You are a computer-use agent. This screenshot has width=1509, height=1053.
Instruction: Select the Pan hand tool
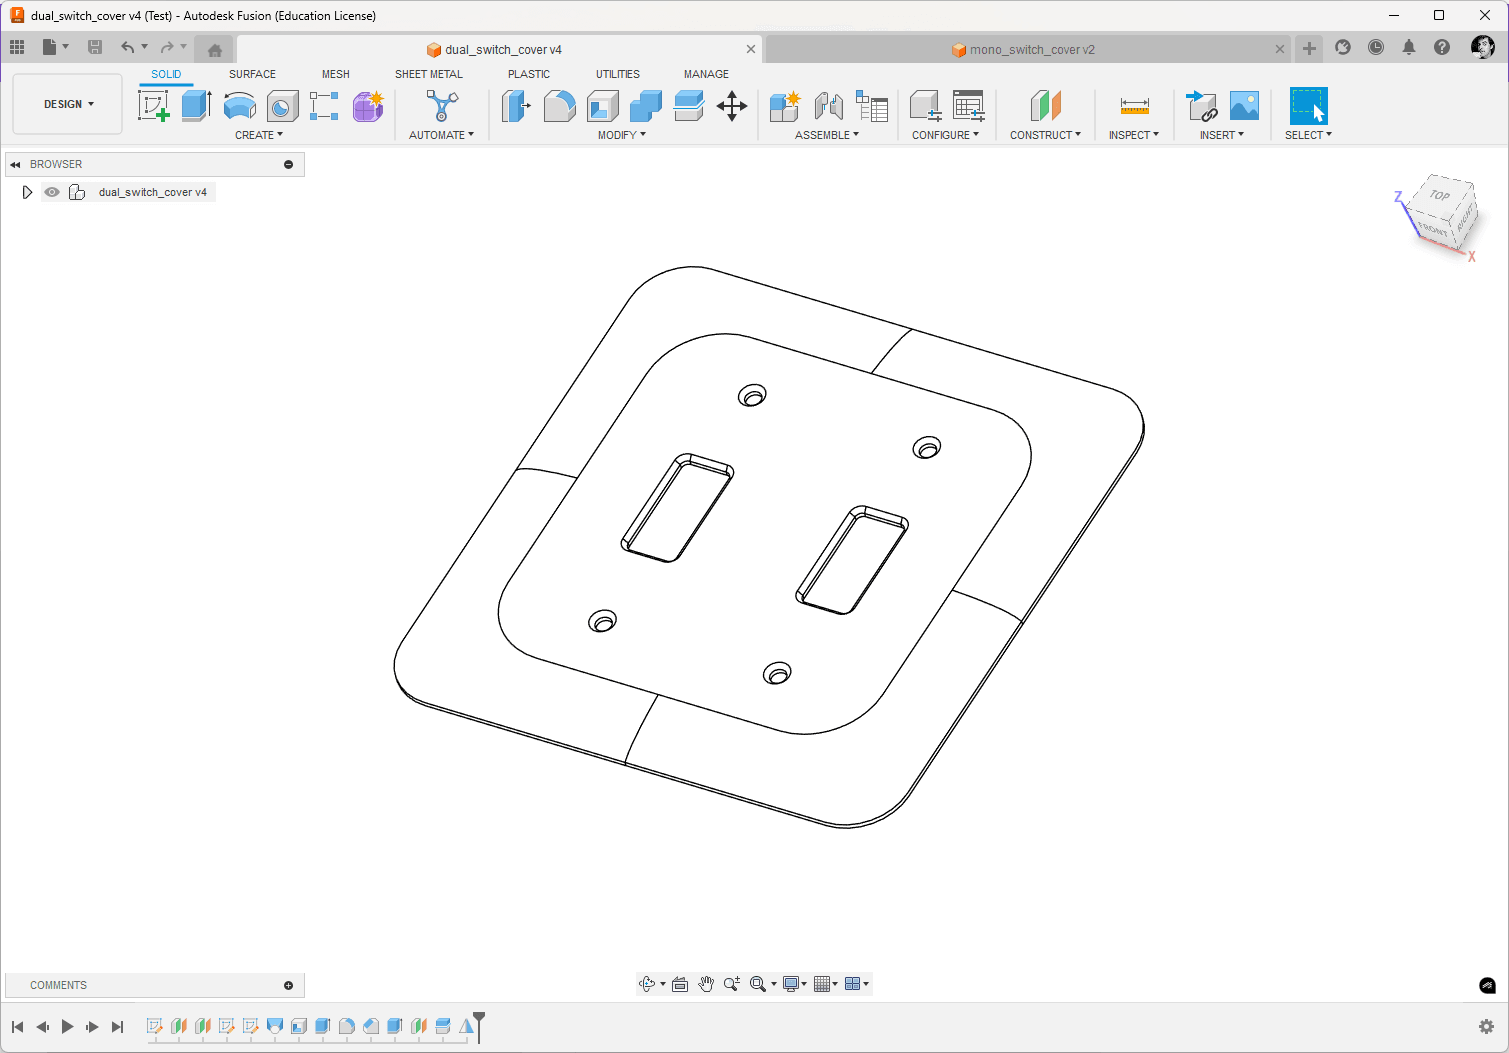click(x=706, y=984)
